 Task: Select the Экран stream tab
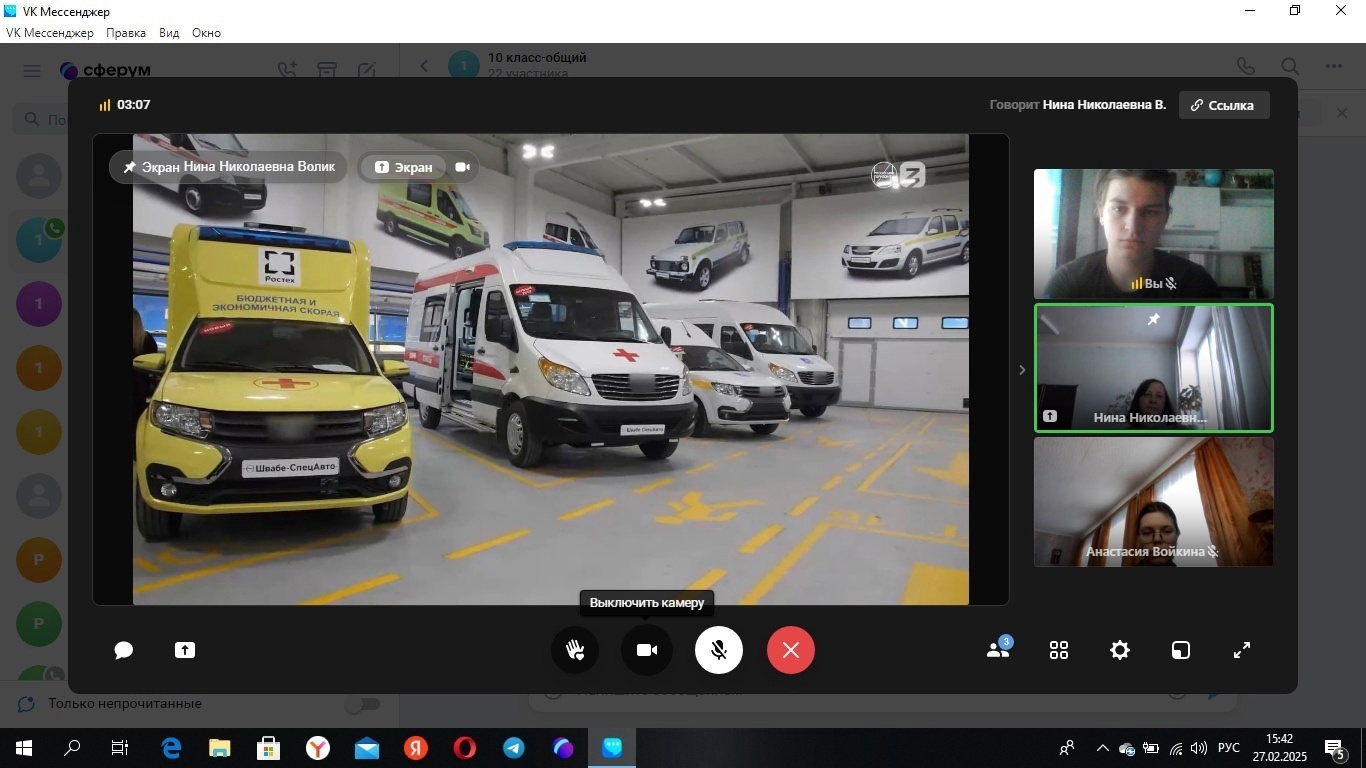point(404,167)
